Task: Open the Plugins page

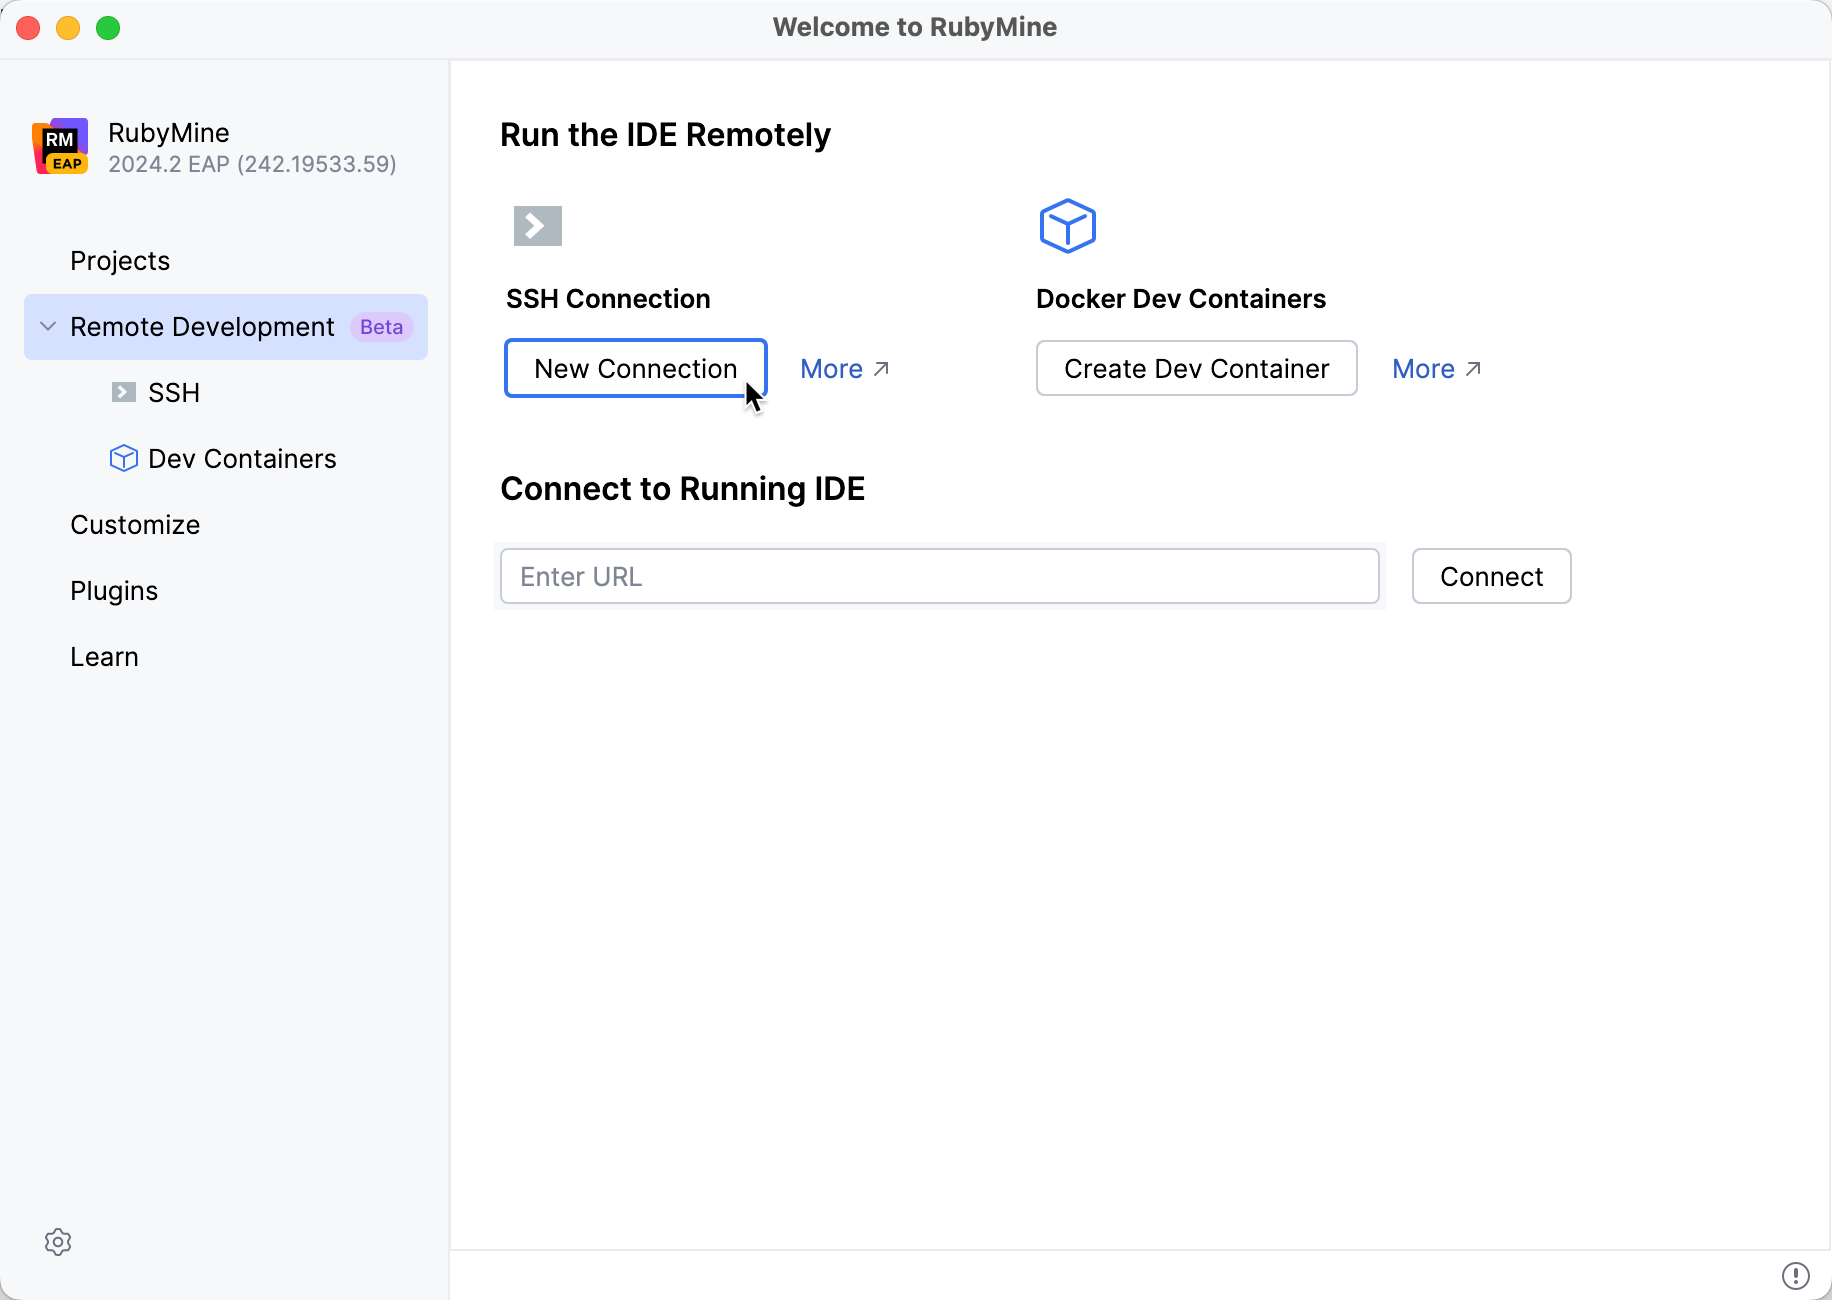Action: [113, 590]
